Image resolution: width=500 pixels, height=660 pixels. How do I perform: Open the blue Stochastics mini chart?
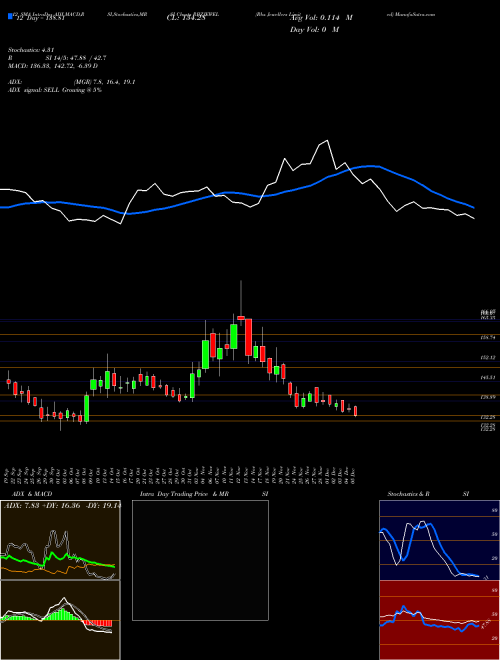[x=439, y=540]
